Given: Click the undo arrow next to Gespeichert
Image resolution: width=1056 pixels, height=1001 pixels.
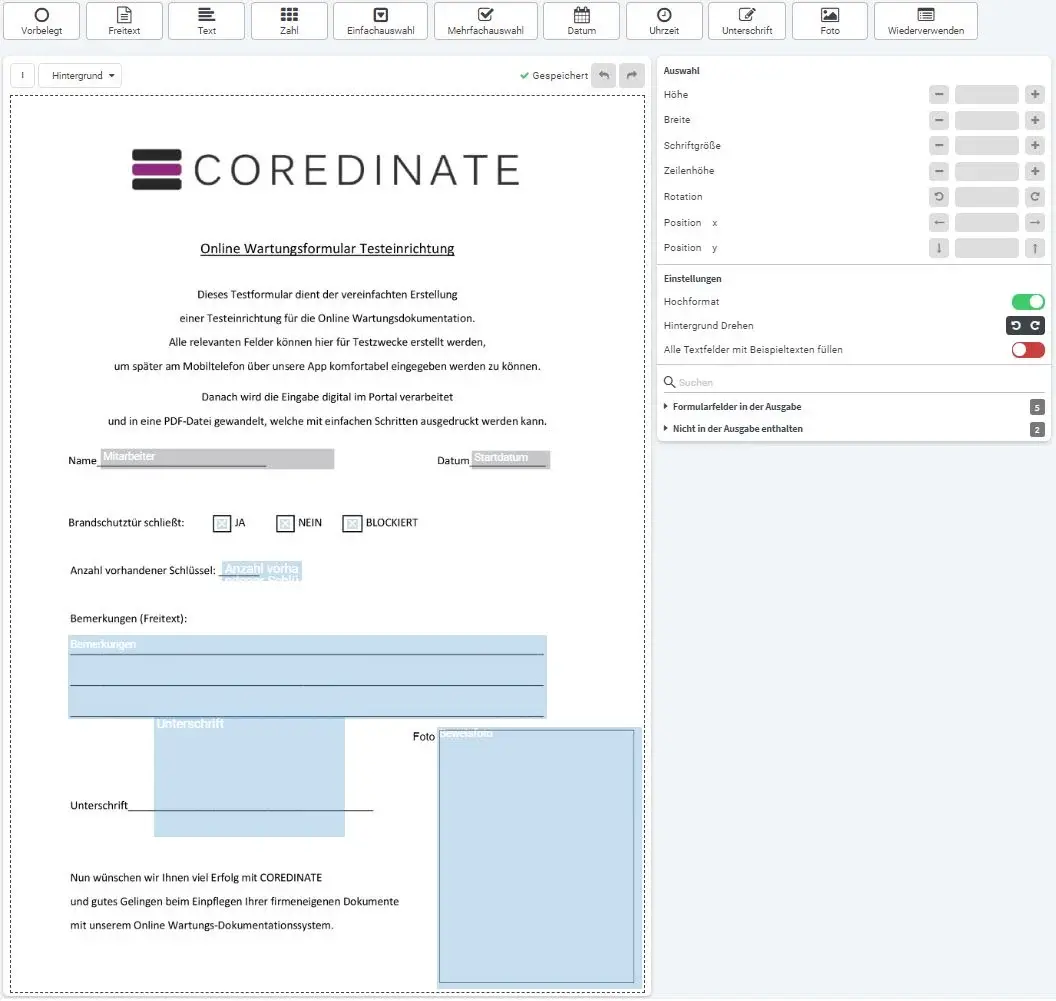Looking at the screenshot, I should pos(603,76).
